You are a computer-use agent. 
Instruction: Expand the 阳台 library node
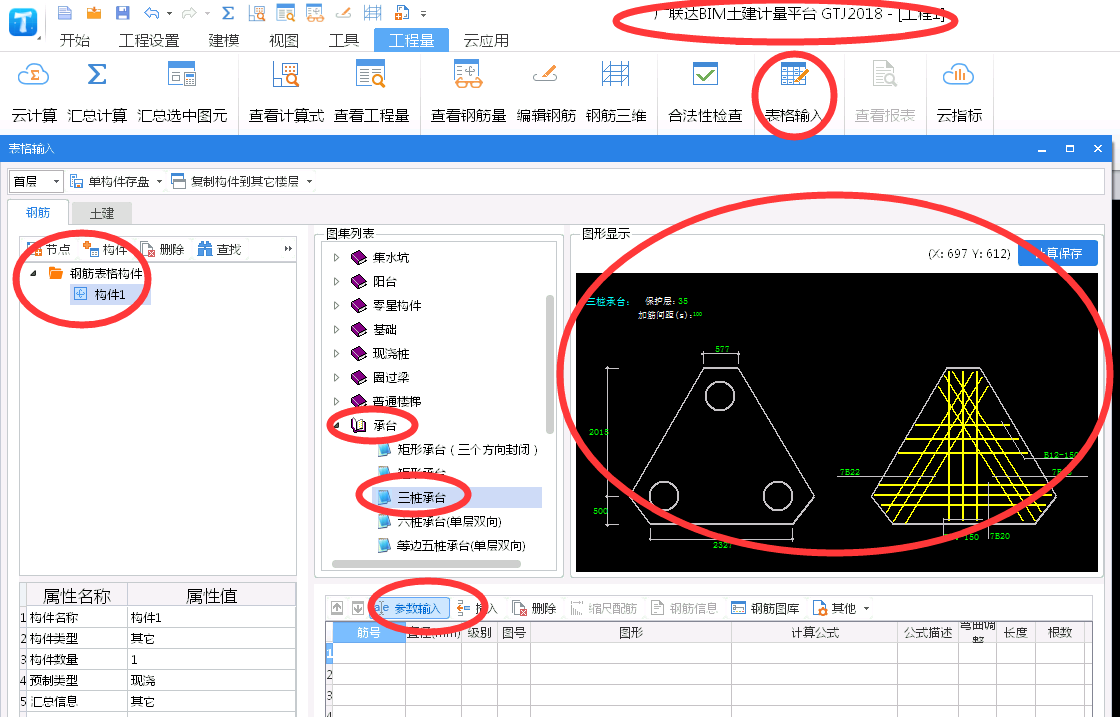pyautogui.click(x=336, y=282)
